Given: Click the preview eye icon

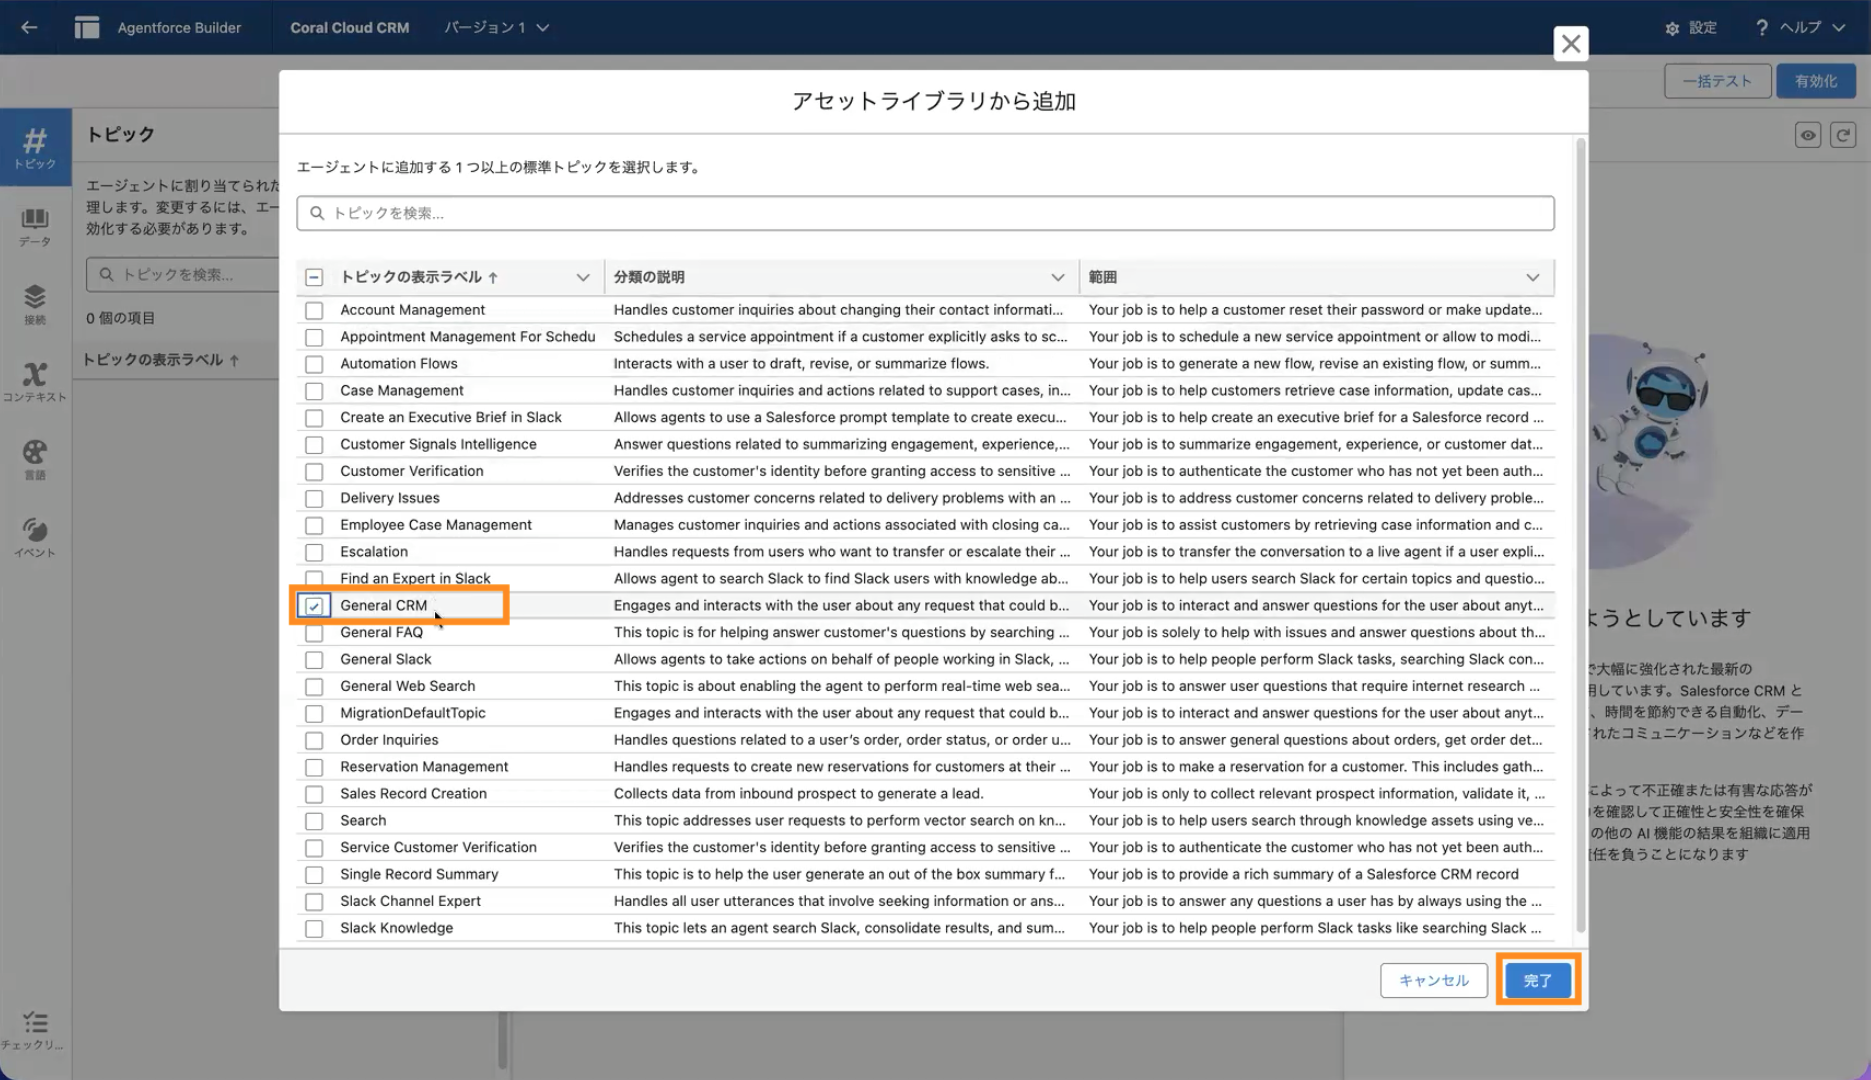Looking at the screenshot, I should tap(1808, 136).
